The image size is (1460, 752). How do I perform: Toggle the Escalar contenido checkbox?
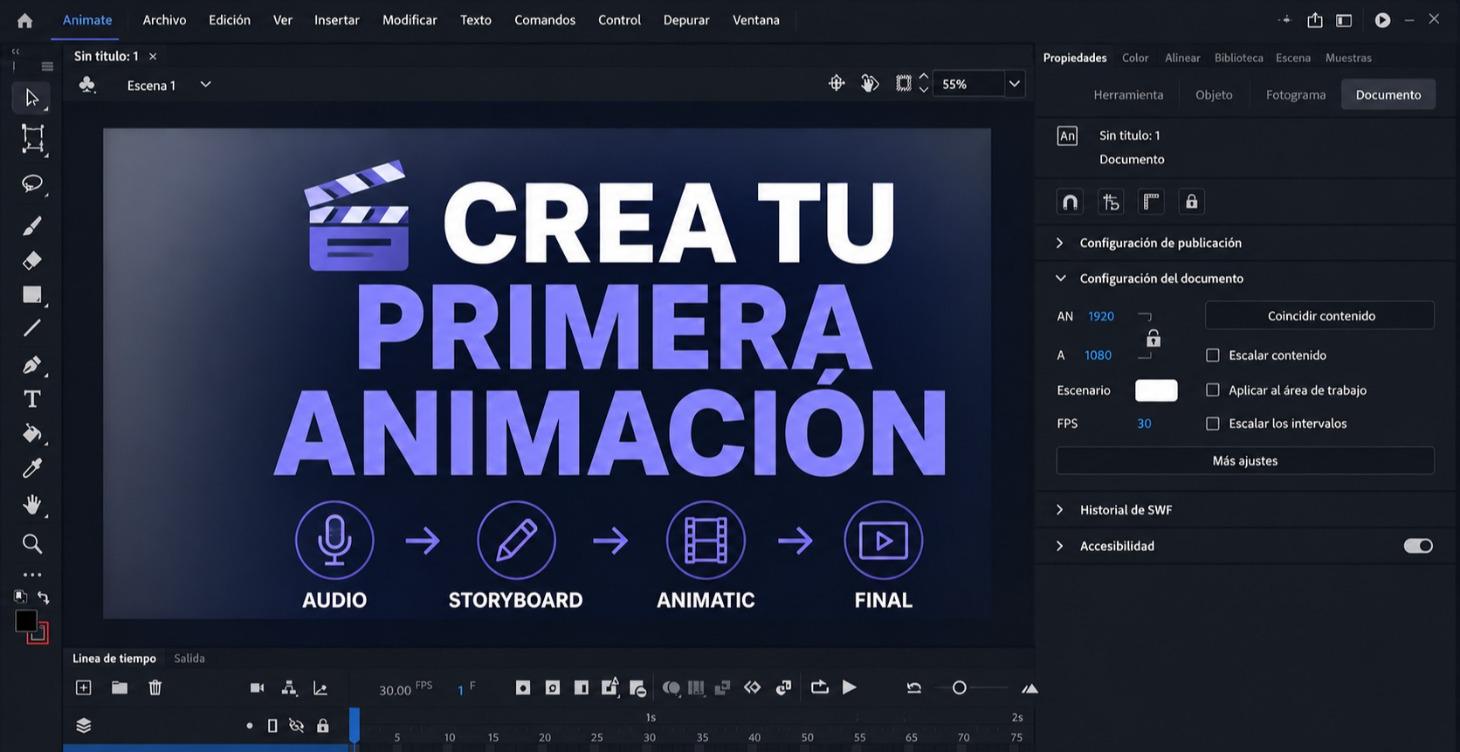tap(1213, 355)
